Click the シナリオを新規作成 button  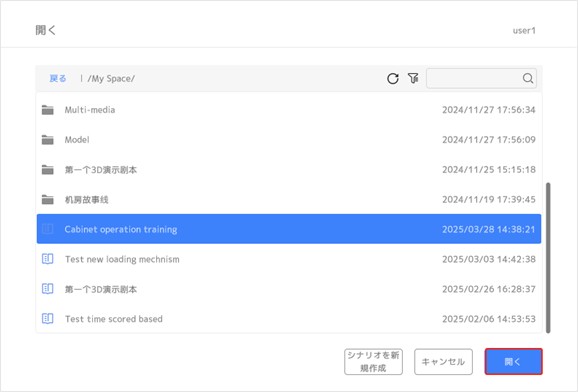click(373, 362)
